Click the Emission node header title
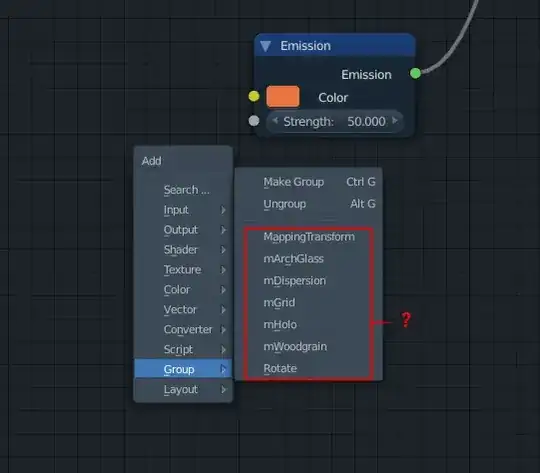 [305, 46]
